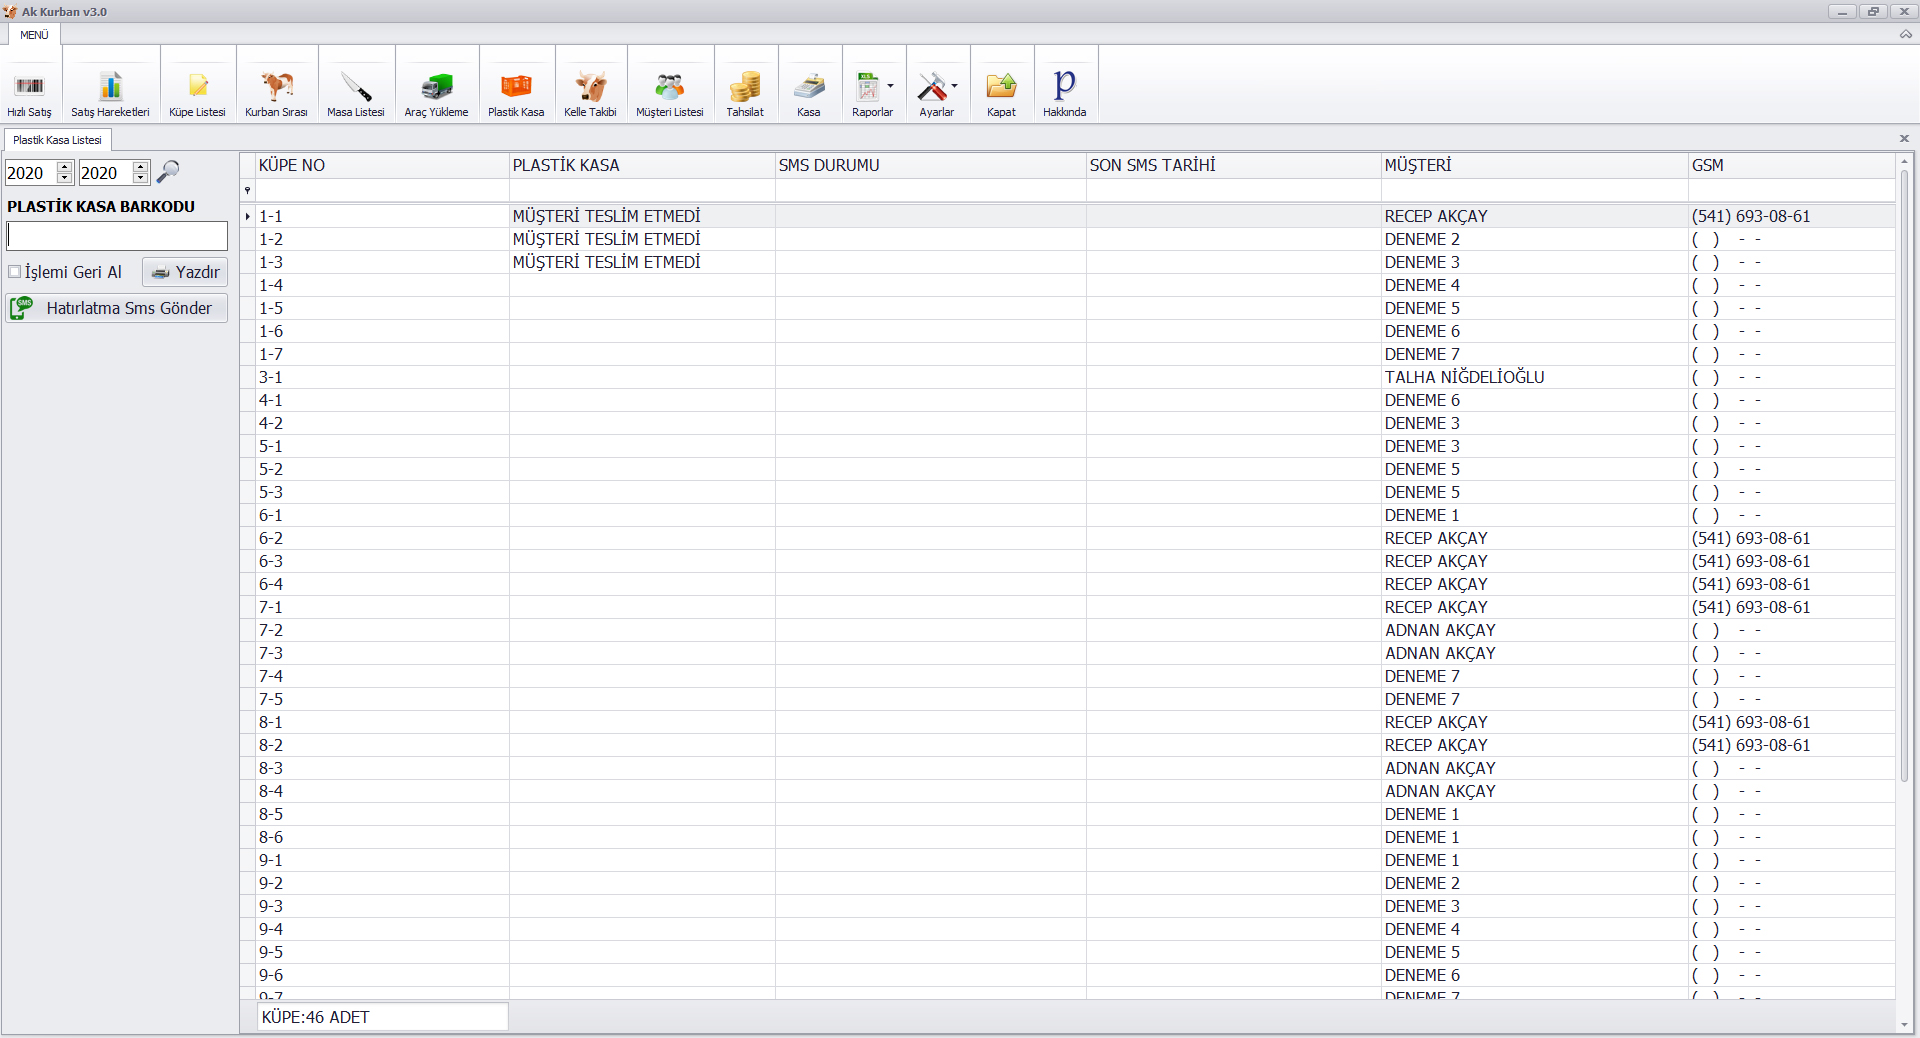
Task: Expand the Raporlar dropdown arrow
Action: tap(890, 86)
